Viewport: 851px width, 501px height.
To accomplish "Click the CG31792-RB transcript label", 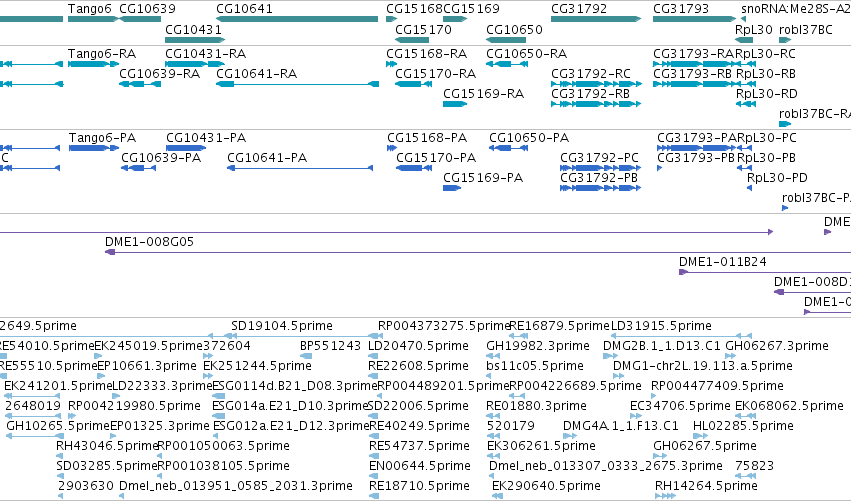I will click(x=590, y=93).
